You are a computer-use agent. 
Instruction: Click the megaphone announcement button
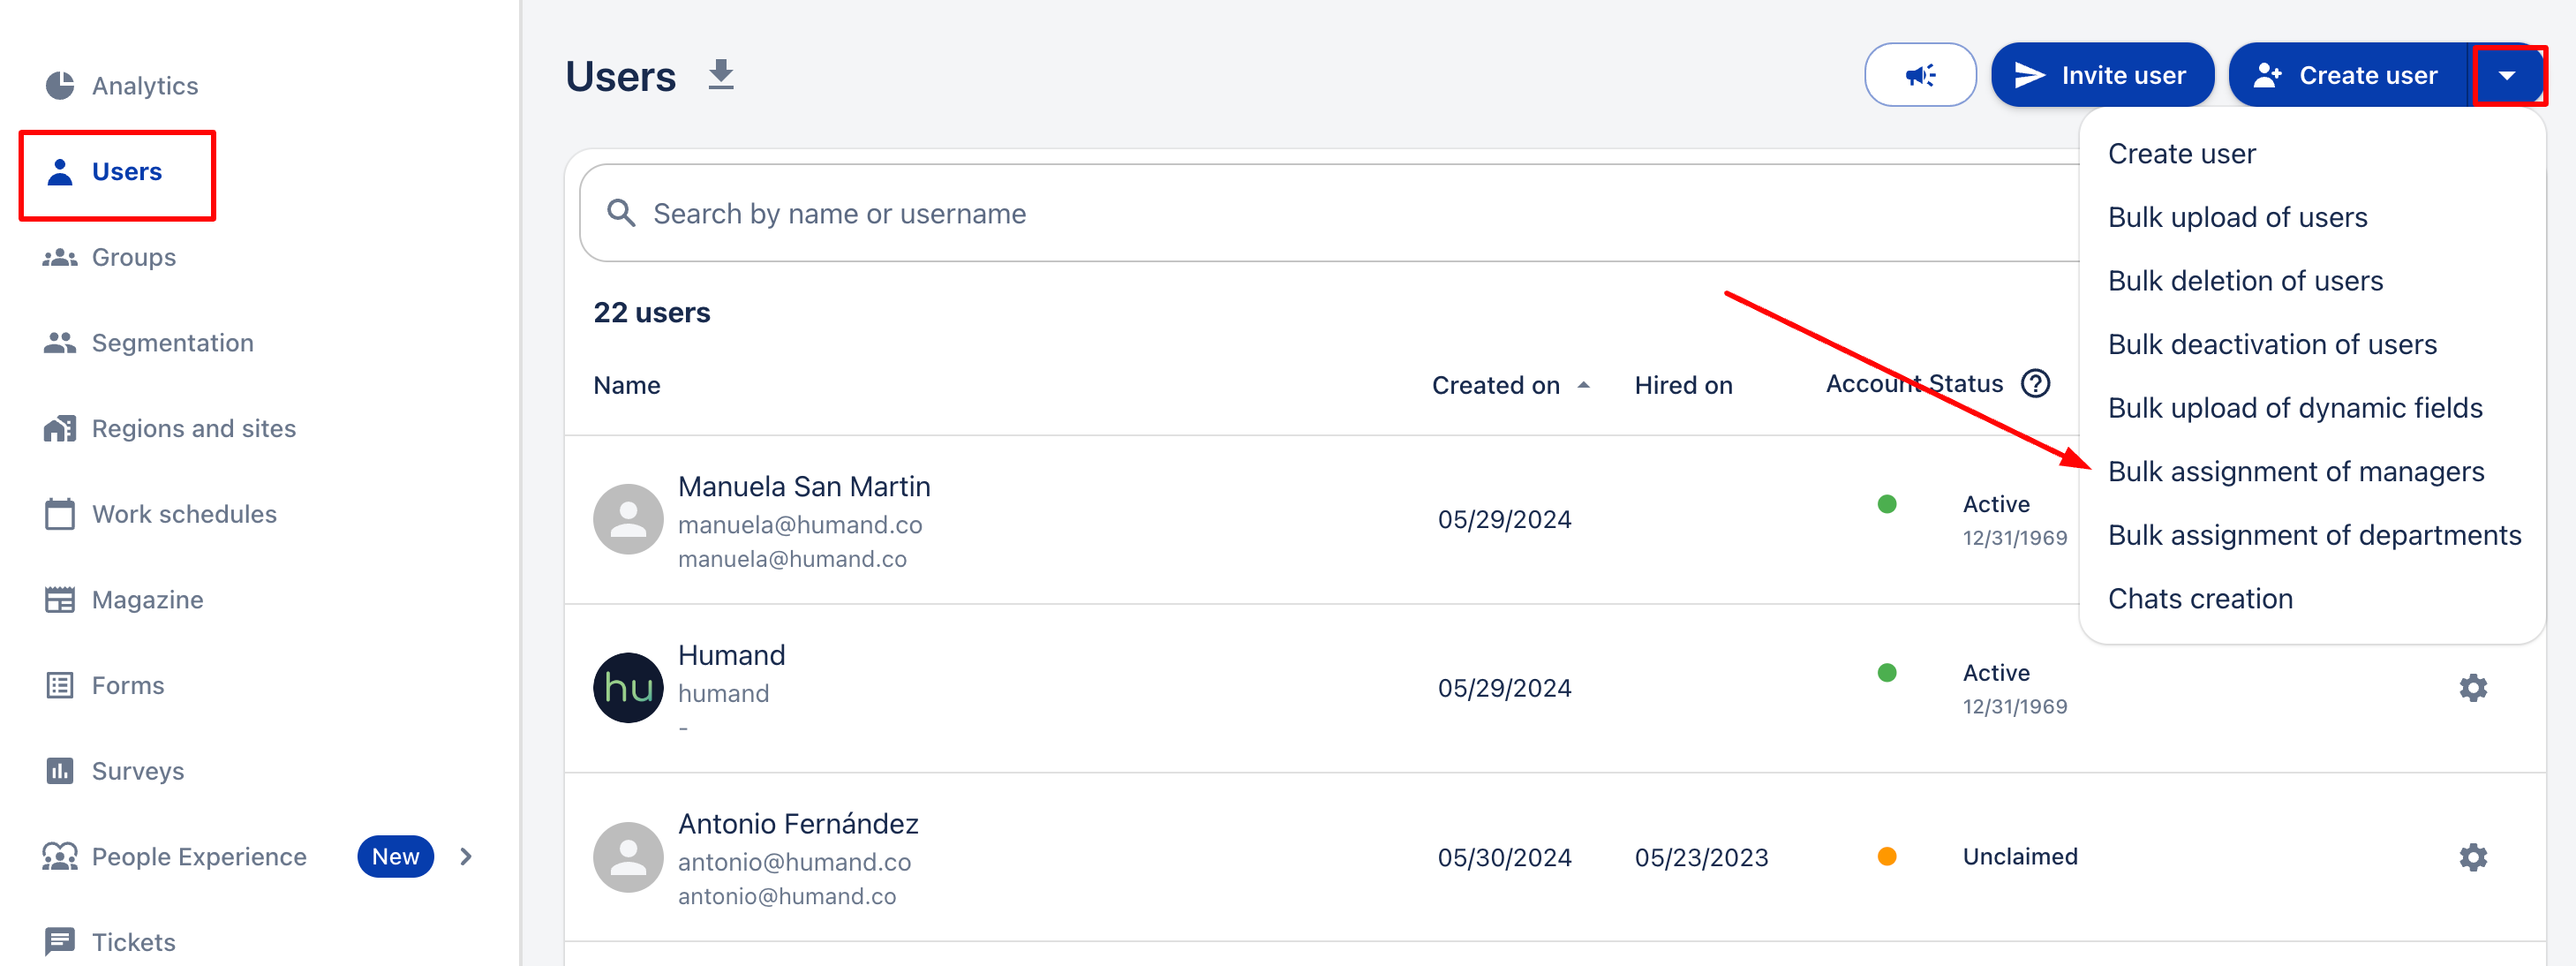(1919, 75)
